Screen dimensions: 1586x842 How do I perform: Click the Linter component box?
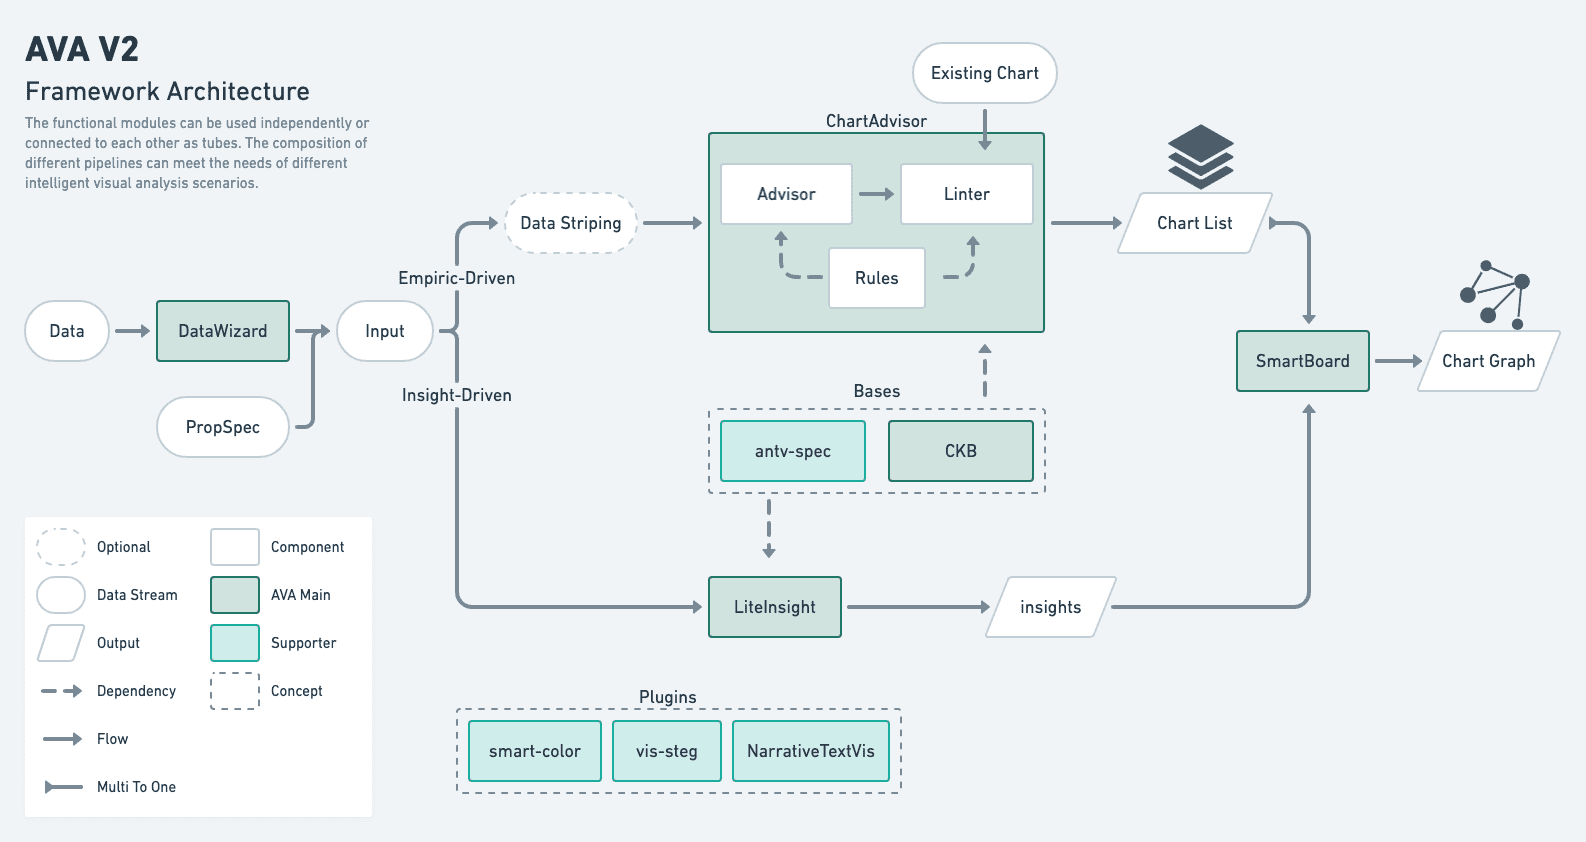967,194
